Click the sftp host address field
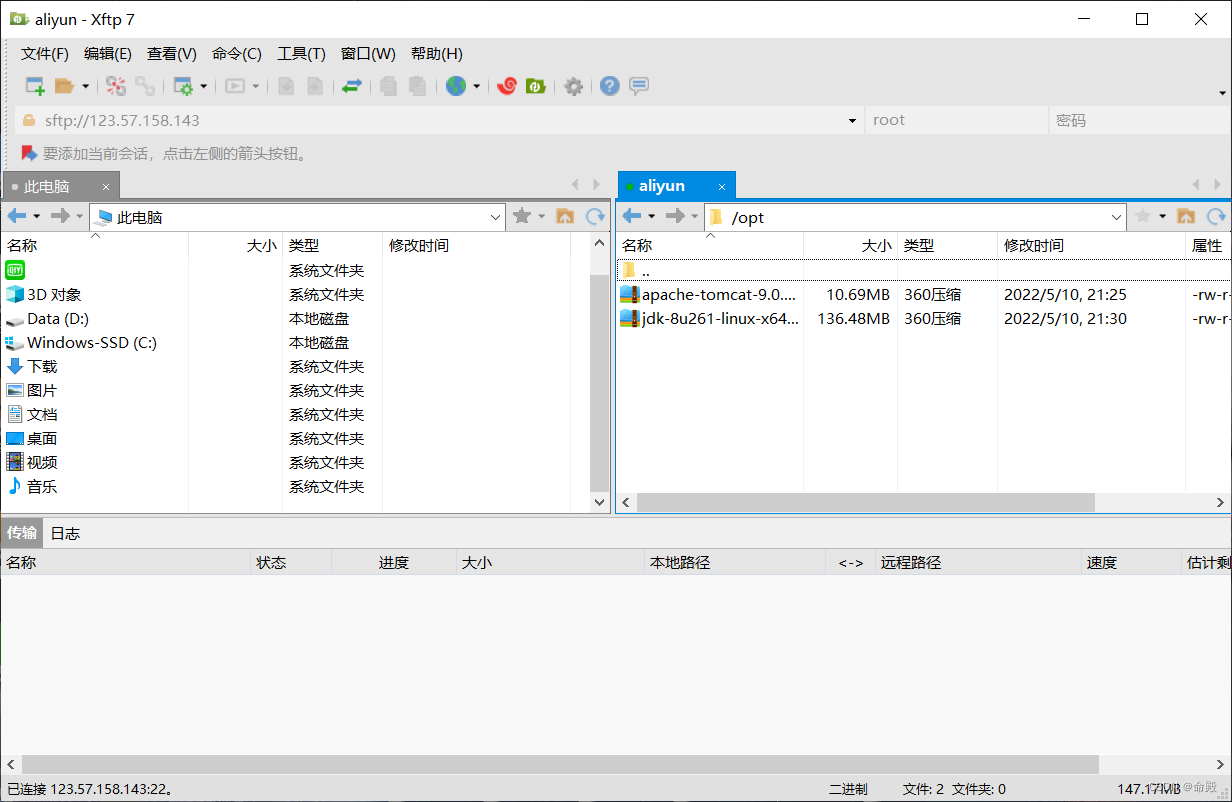 coord(440,120)
